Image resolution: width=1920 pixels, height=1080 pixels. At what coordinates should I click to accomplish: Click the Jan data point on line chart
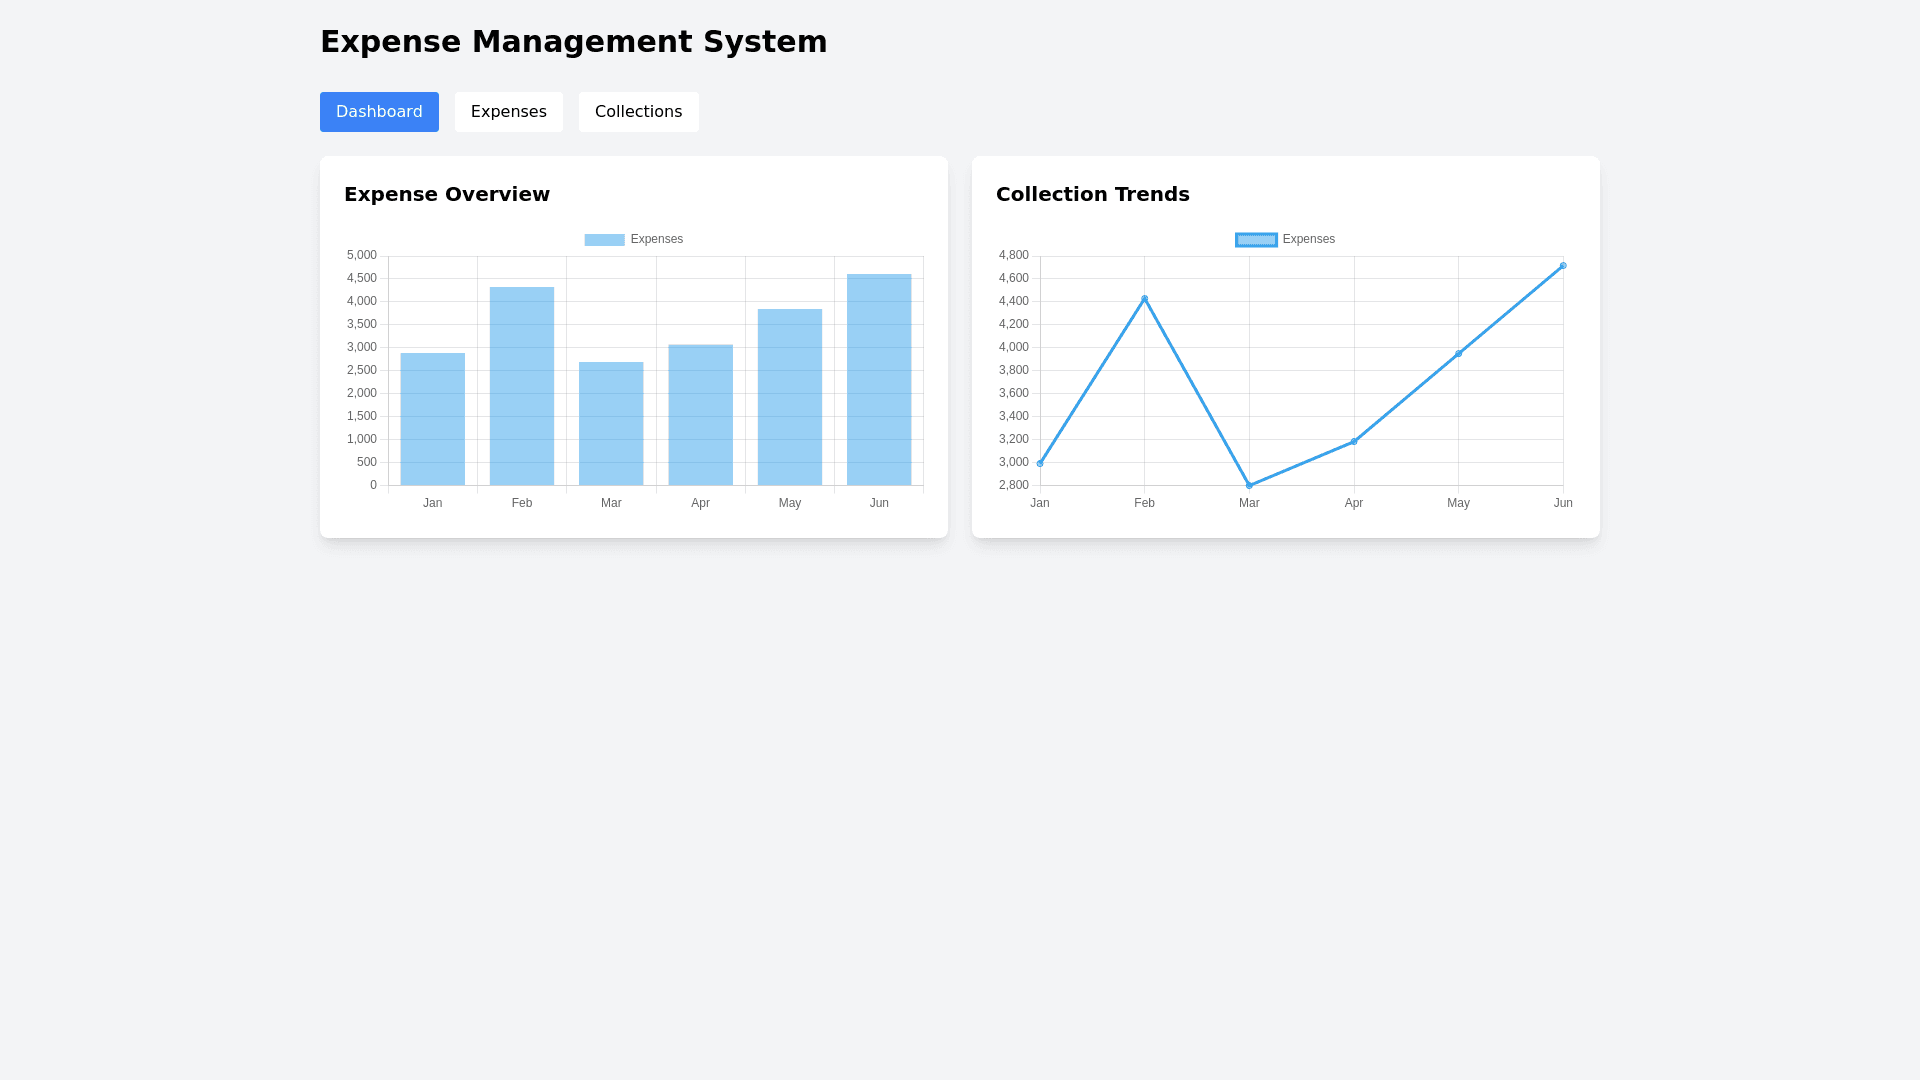click(x=1040, y=464)
